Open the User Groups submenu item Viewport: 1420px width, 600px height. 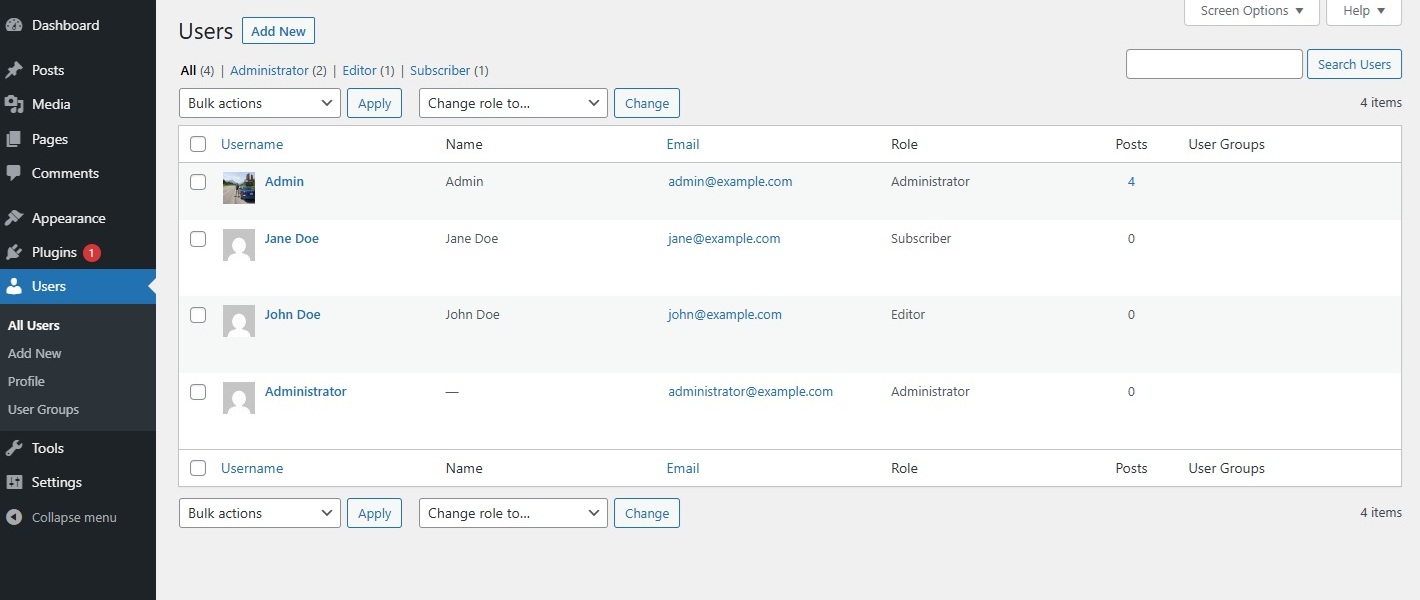43,409
